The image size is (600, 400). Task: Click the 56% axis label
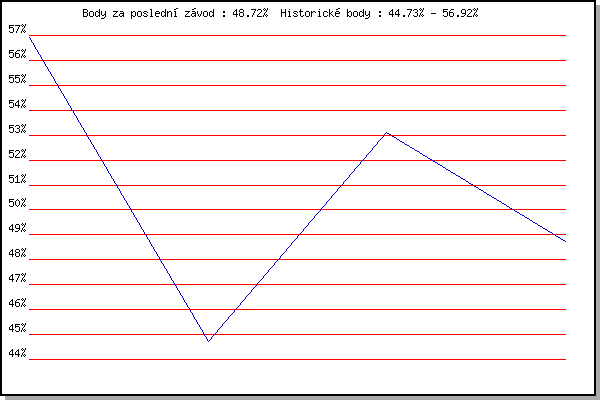[x=17, y=54]
